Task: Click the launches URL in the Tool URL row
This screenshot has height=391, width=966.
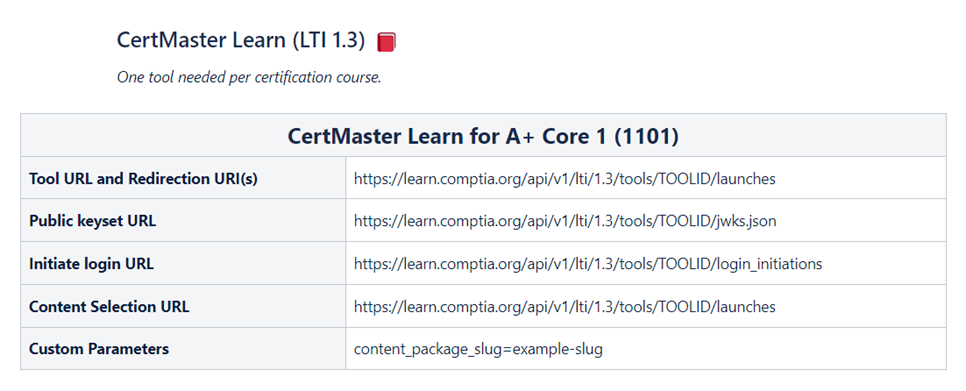Action: (x=564, y=179)
